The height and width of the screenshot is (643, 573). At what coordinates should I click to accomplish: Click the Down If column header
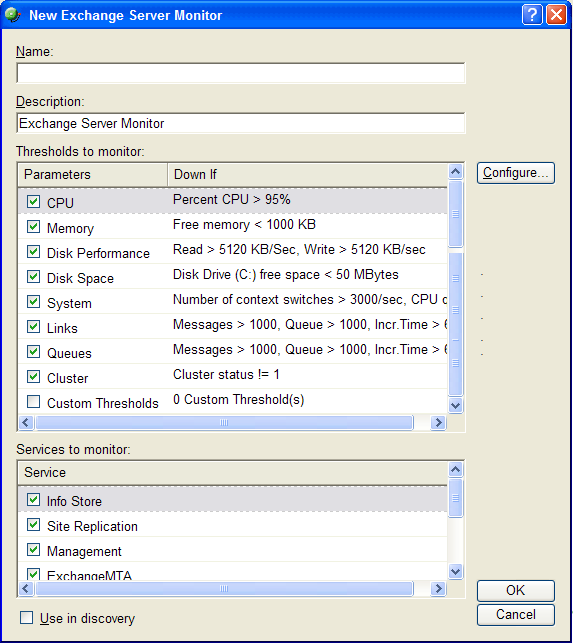coord(307,175)
